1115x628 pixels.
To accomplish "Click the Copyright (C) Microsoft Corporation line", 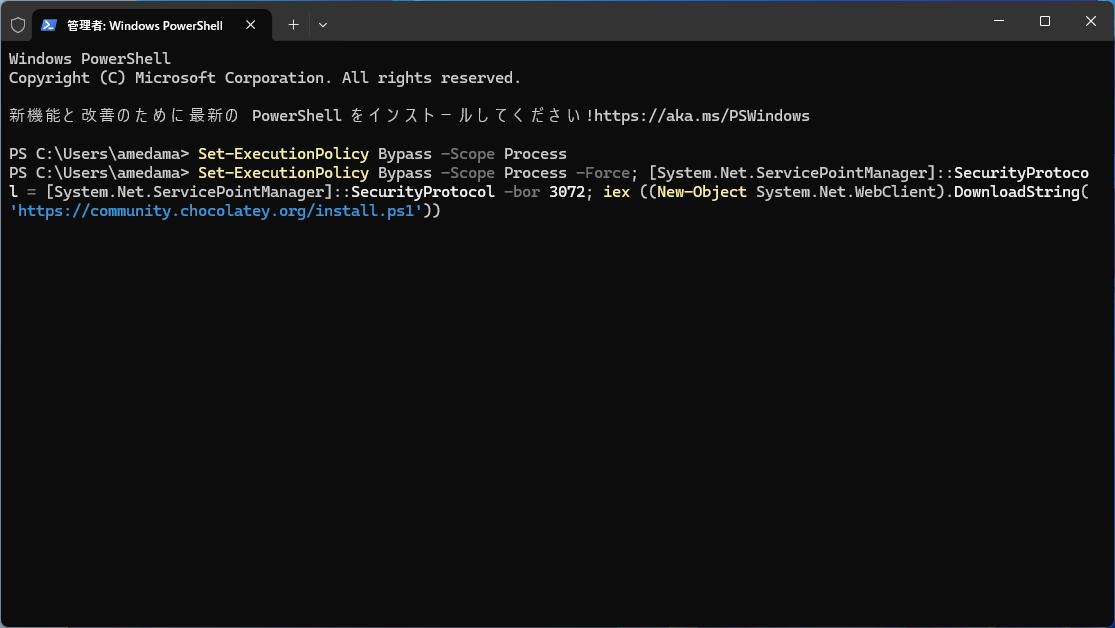I will [x=265, y=78].
